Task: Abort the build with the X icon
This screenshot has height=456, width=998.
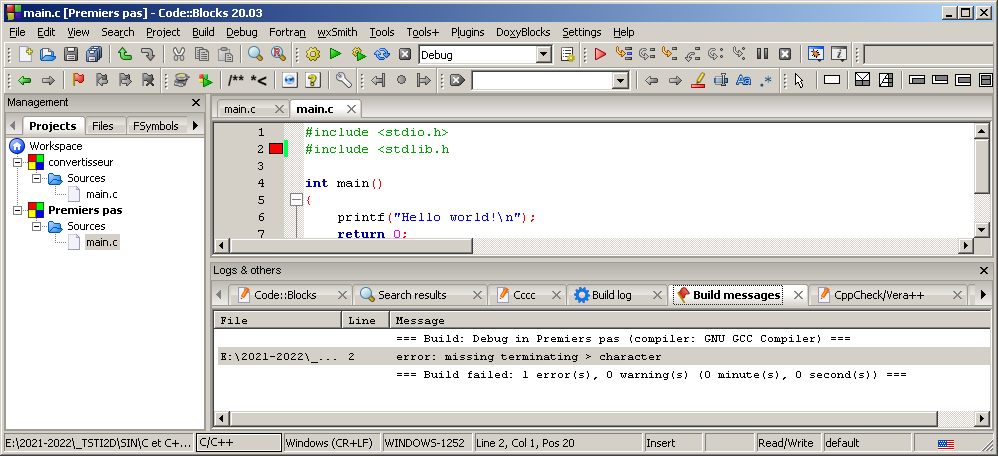Action: point(405,55)
